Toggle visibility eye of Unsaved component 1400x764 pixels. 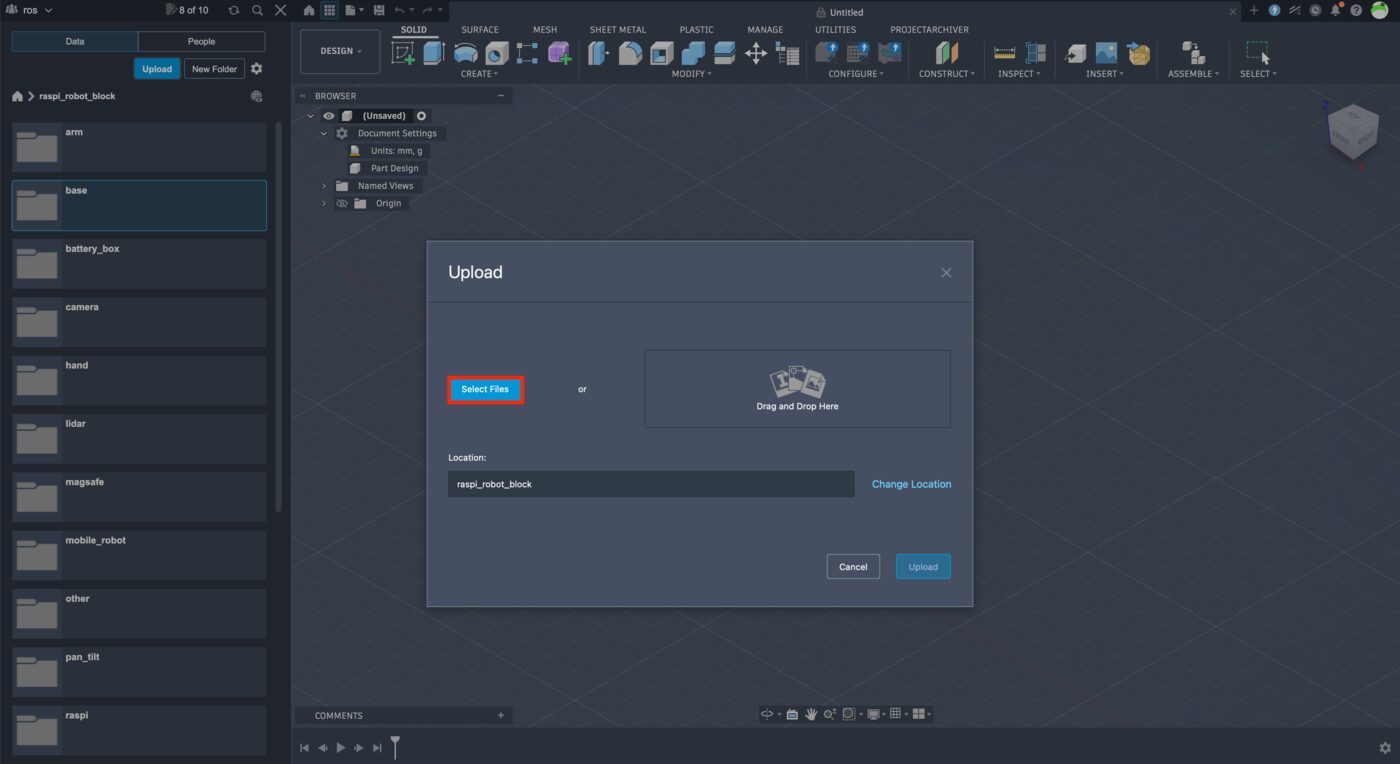(x=329, y=116)
